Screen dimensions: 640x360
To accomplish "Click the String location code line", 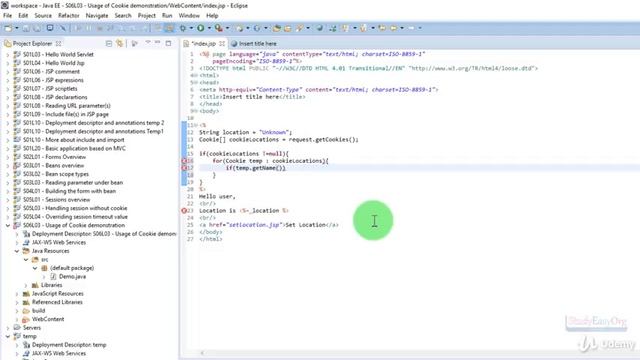I will click(x=246, y=132).
